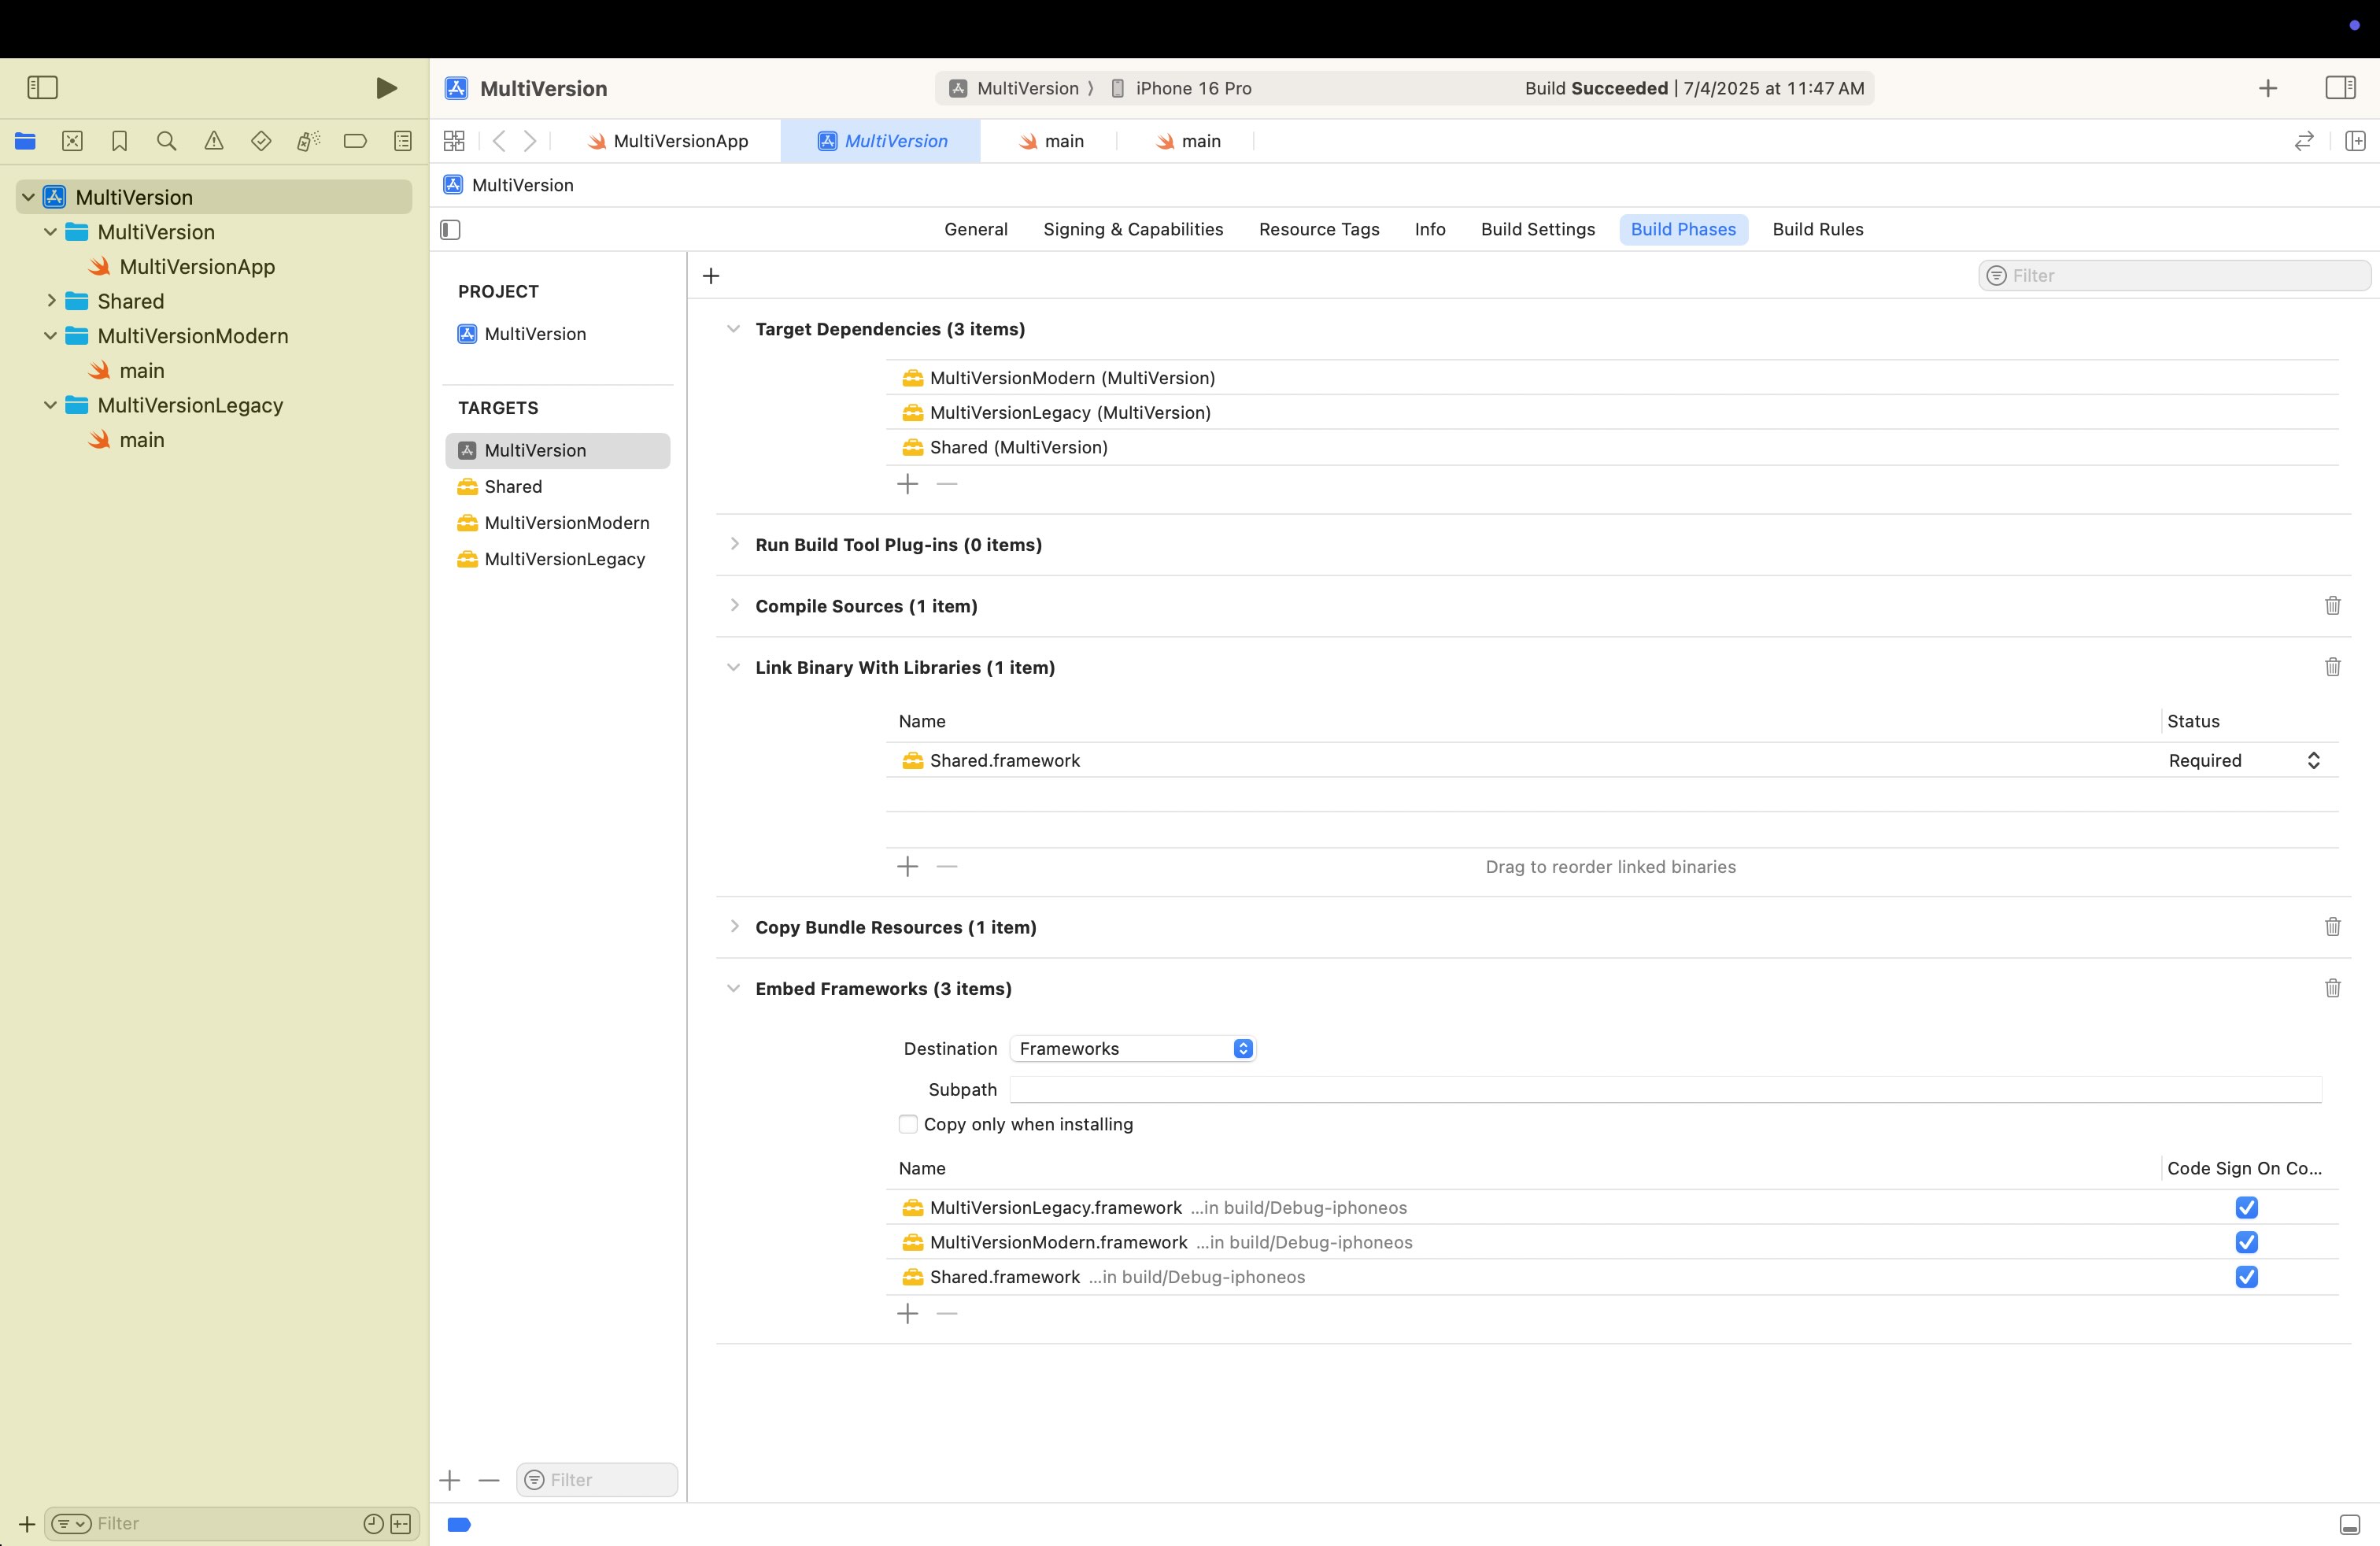Run the project with the play button
Viewport: 2380px width, 1546px height.
pyautogui.click(x=386, y=88)
